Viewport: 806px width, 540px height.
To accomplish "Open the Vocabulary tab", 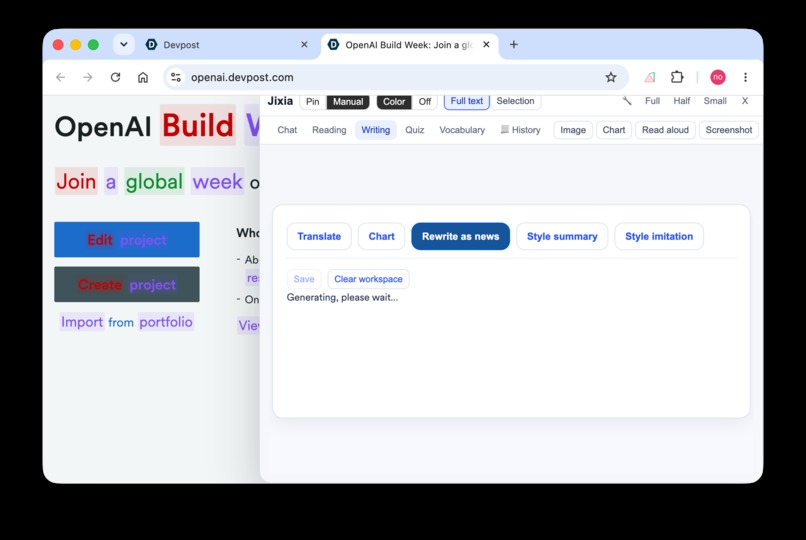I will [x=462, y=130].
